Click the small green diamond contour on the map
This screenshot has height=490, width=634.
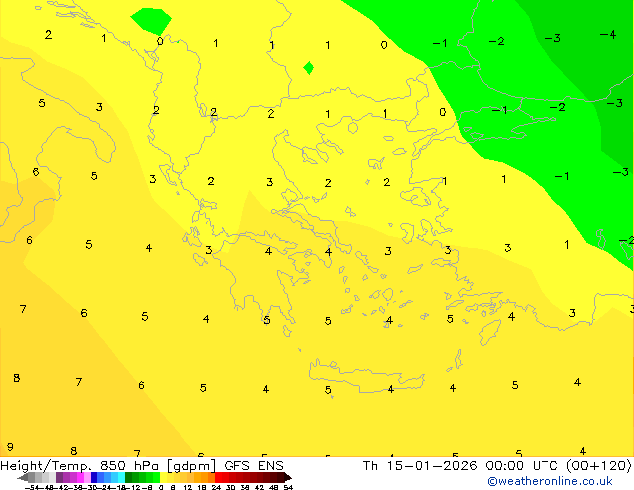click(x=309, y=68)
